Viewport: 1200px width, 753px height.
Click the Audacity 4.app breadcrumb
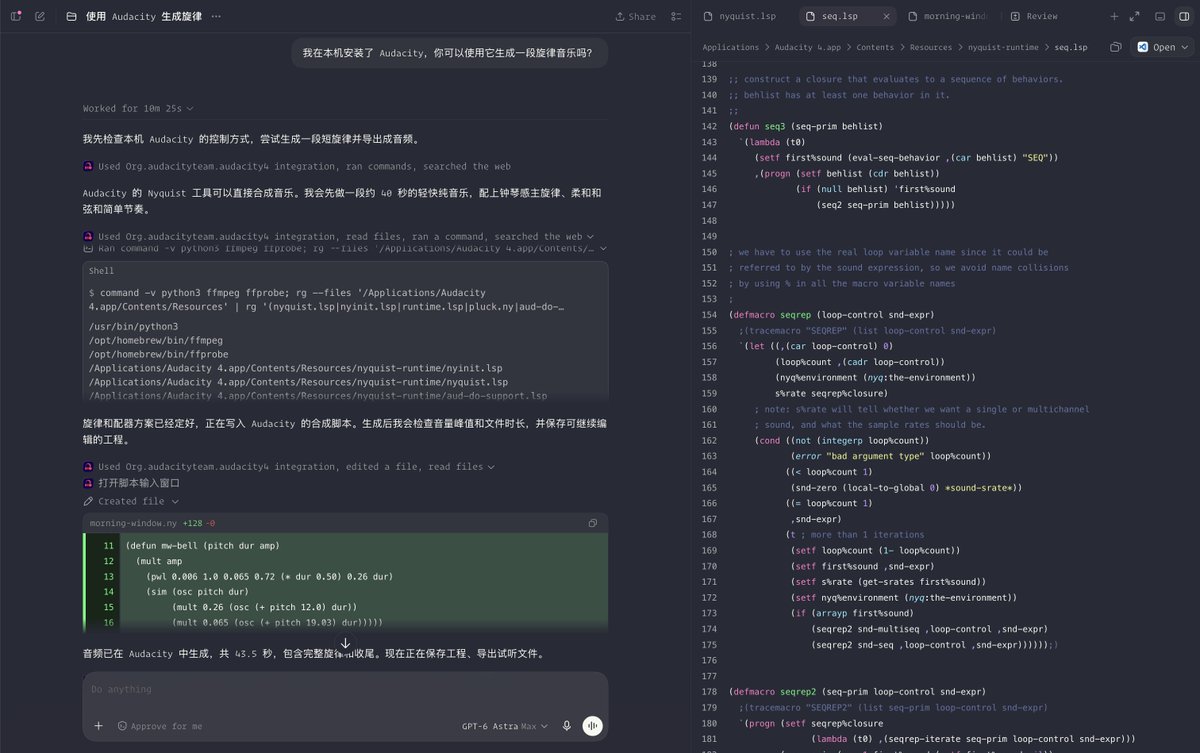point(808,47)
